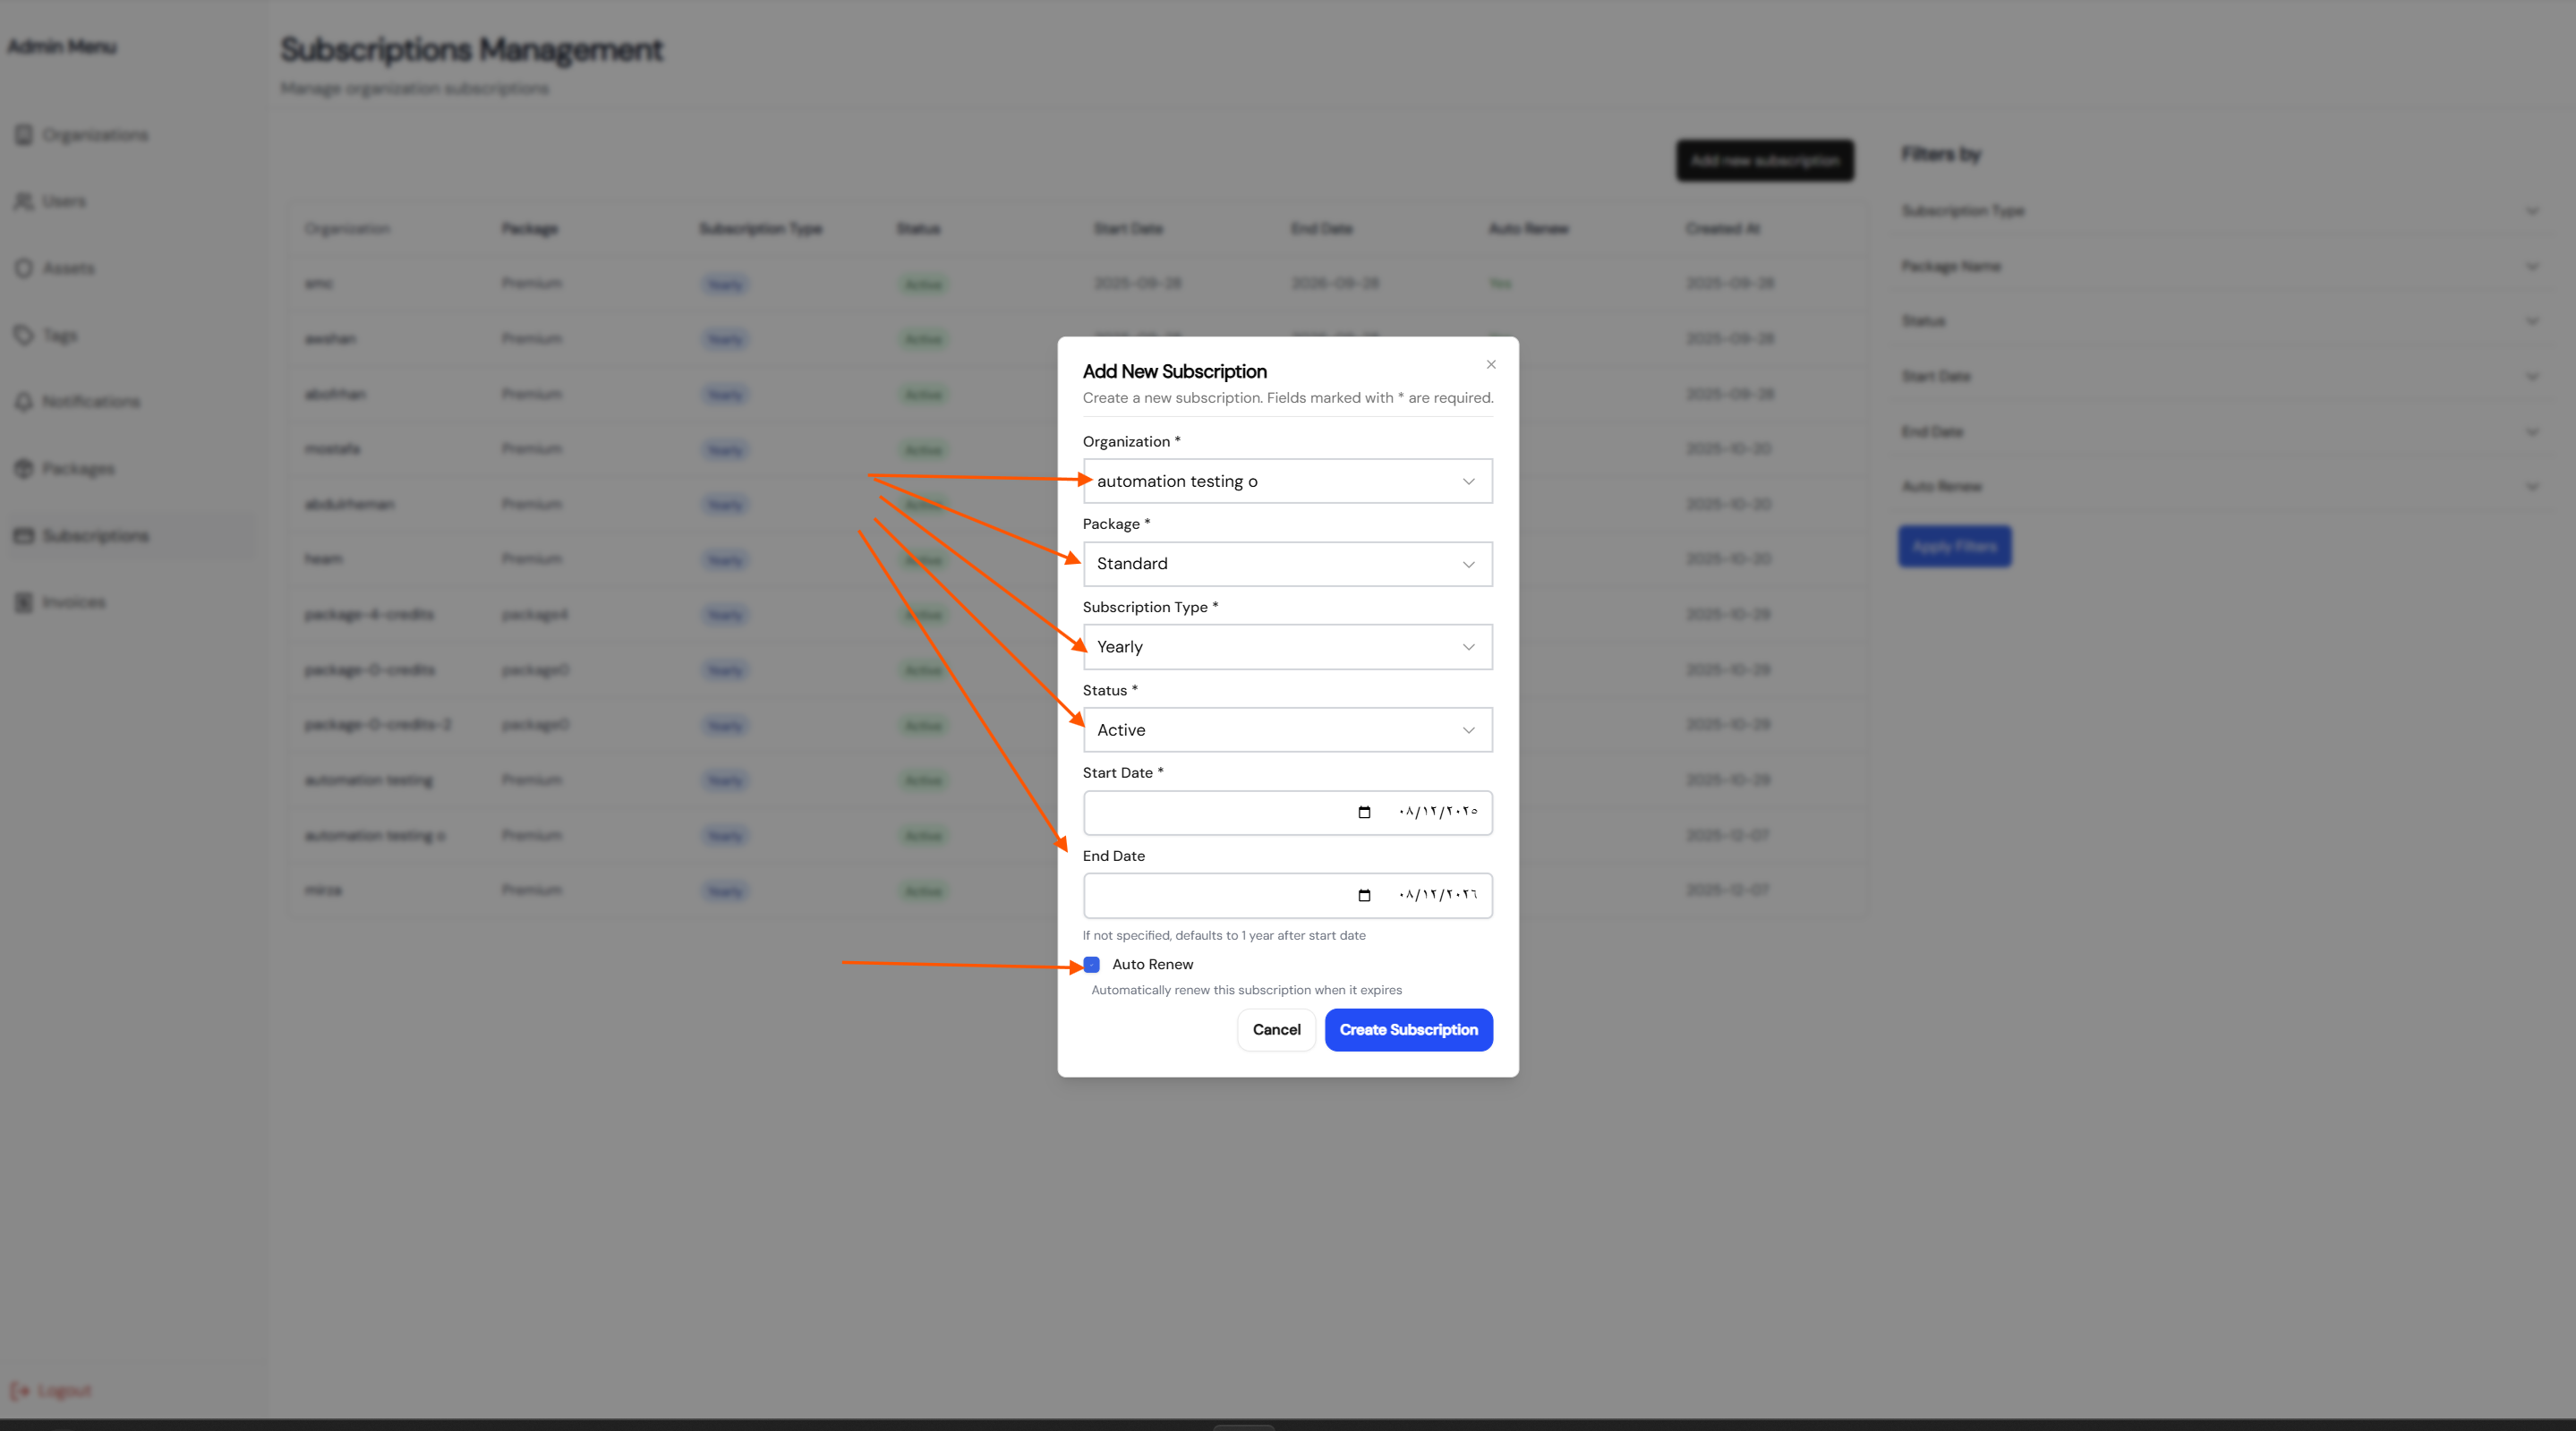The width and height of the screenshot is (2576, 1431).
Task: Open the Status dropdown showing Active
Action: [x=1287, y=730]
